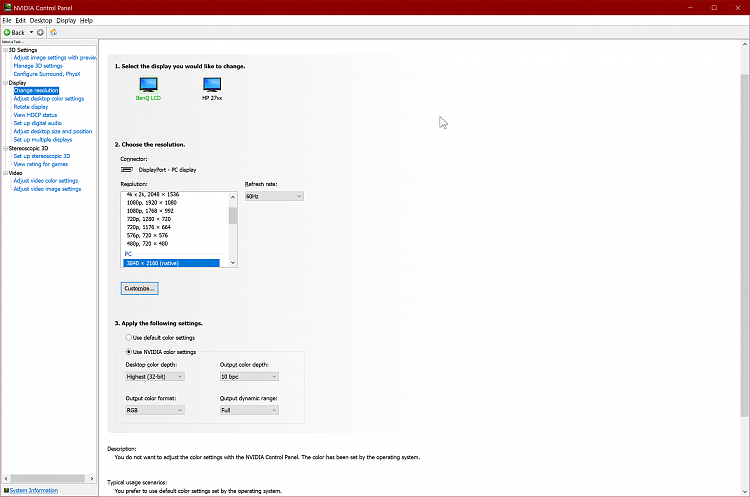Click the Forward navigation icon

[x=40, y=33]
